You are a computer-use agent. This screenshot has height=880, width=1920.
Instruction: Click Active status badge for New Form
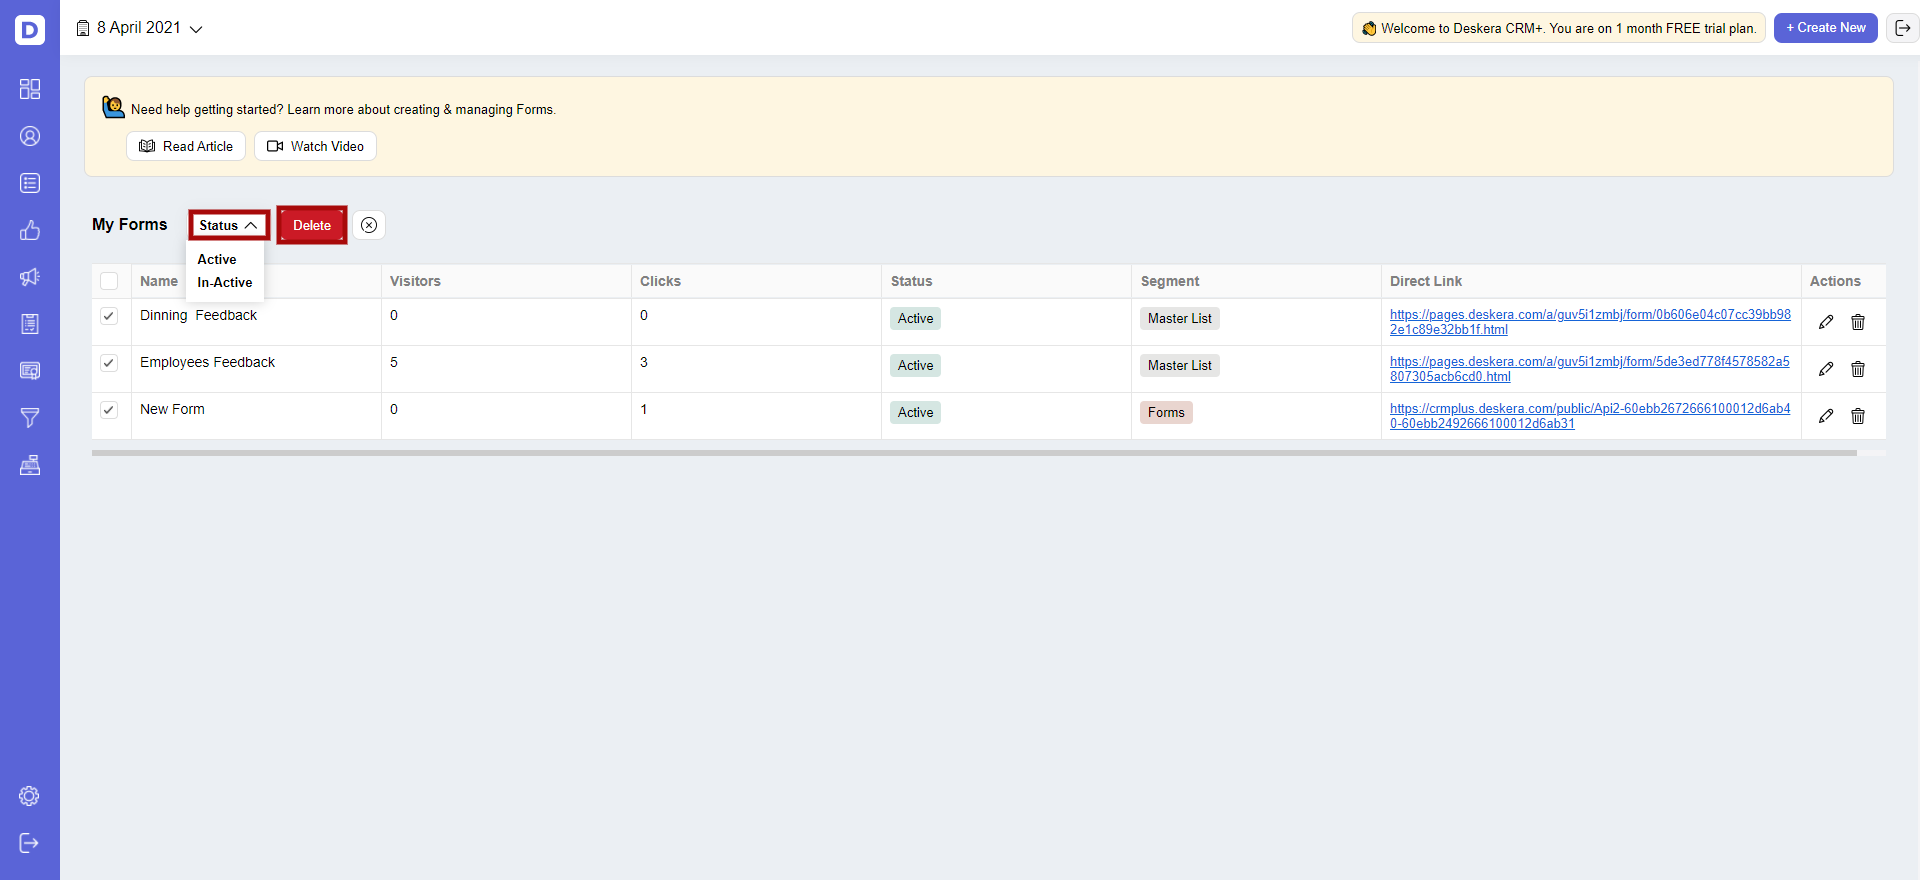pyautogui.click(x=915, y=413)
